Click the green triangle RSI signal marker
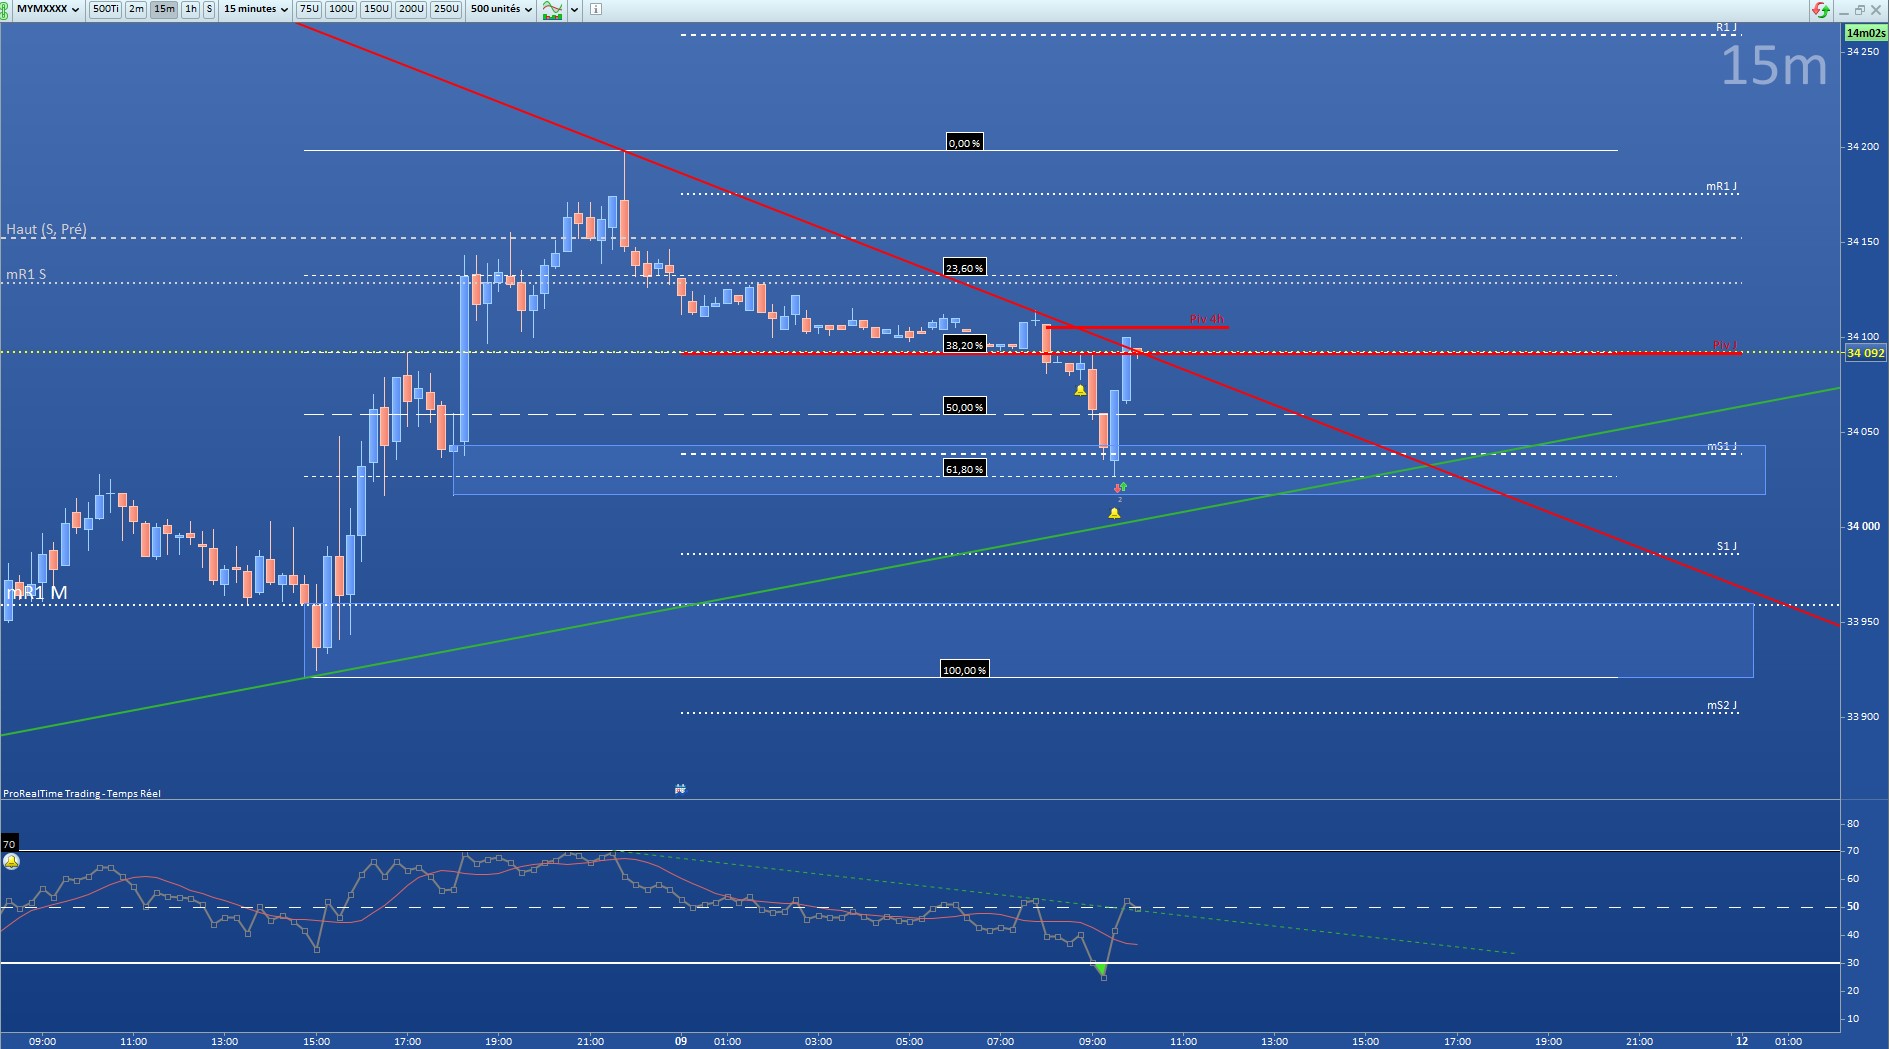The image size is (1889, 1049). coord(1101,969)
